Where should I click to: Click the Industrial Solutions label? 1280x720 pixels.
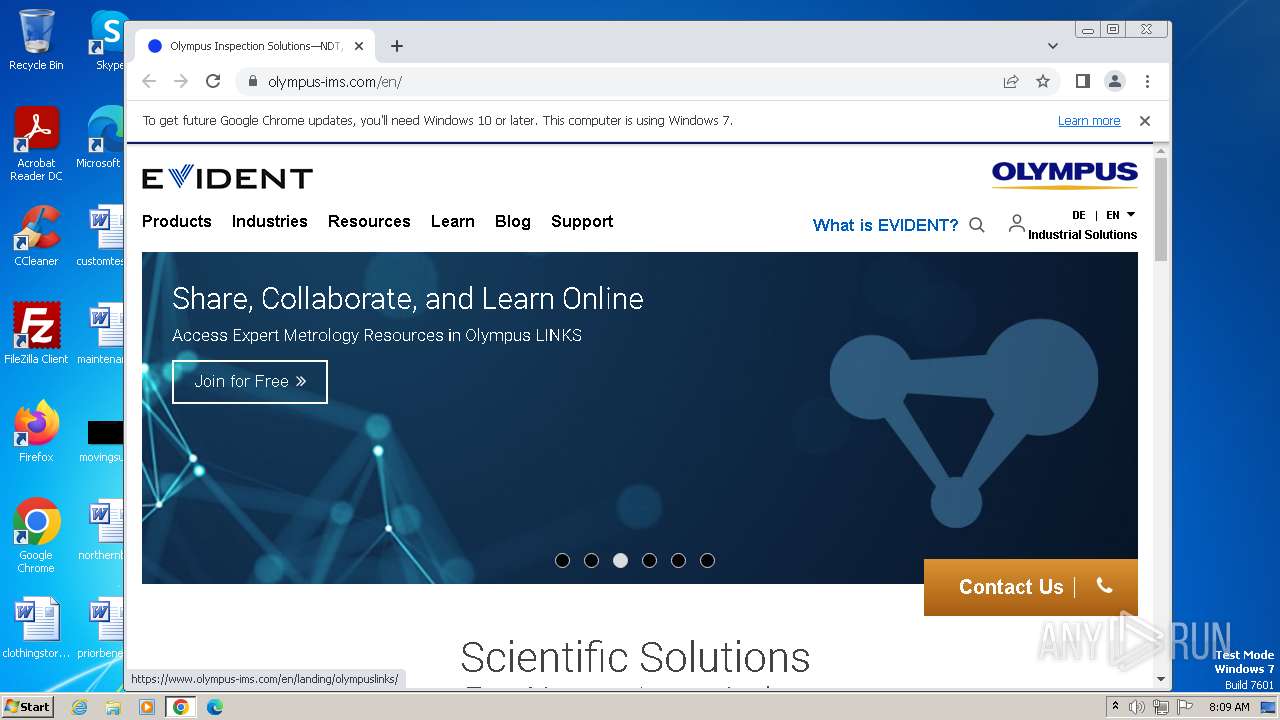coord(1082,235)
